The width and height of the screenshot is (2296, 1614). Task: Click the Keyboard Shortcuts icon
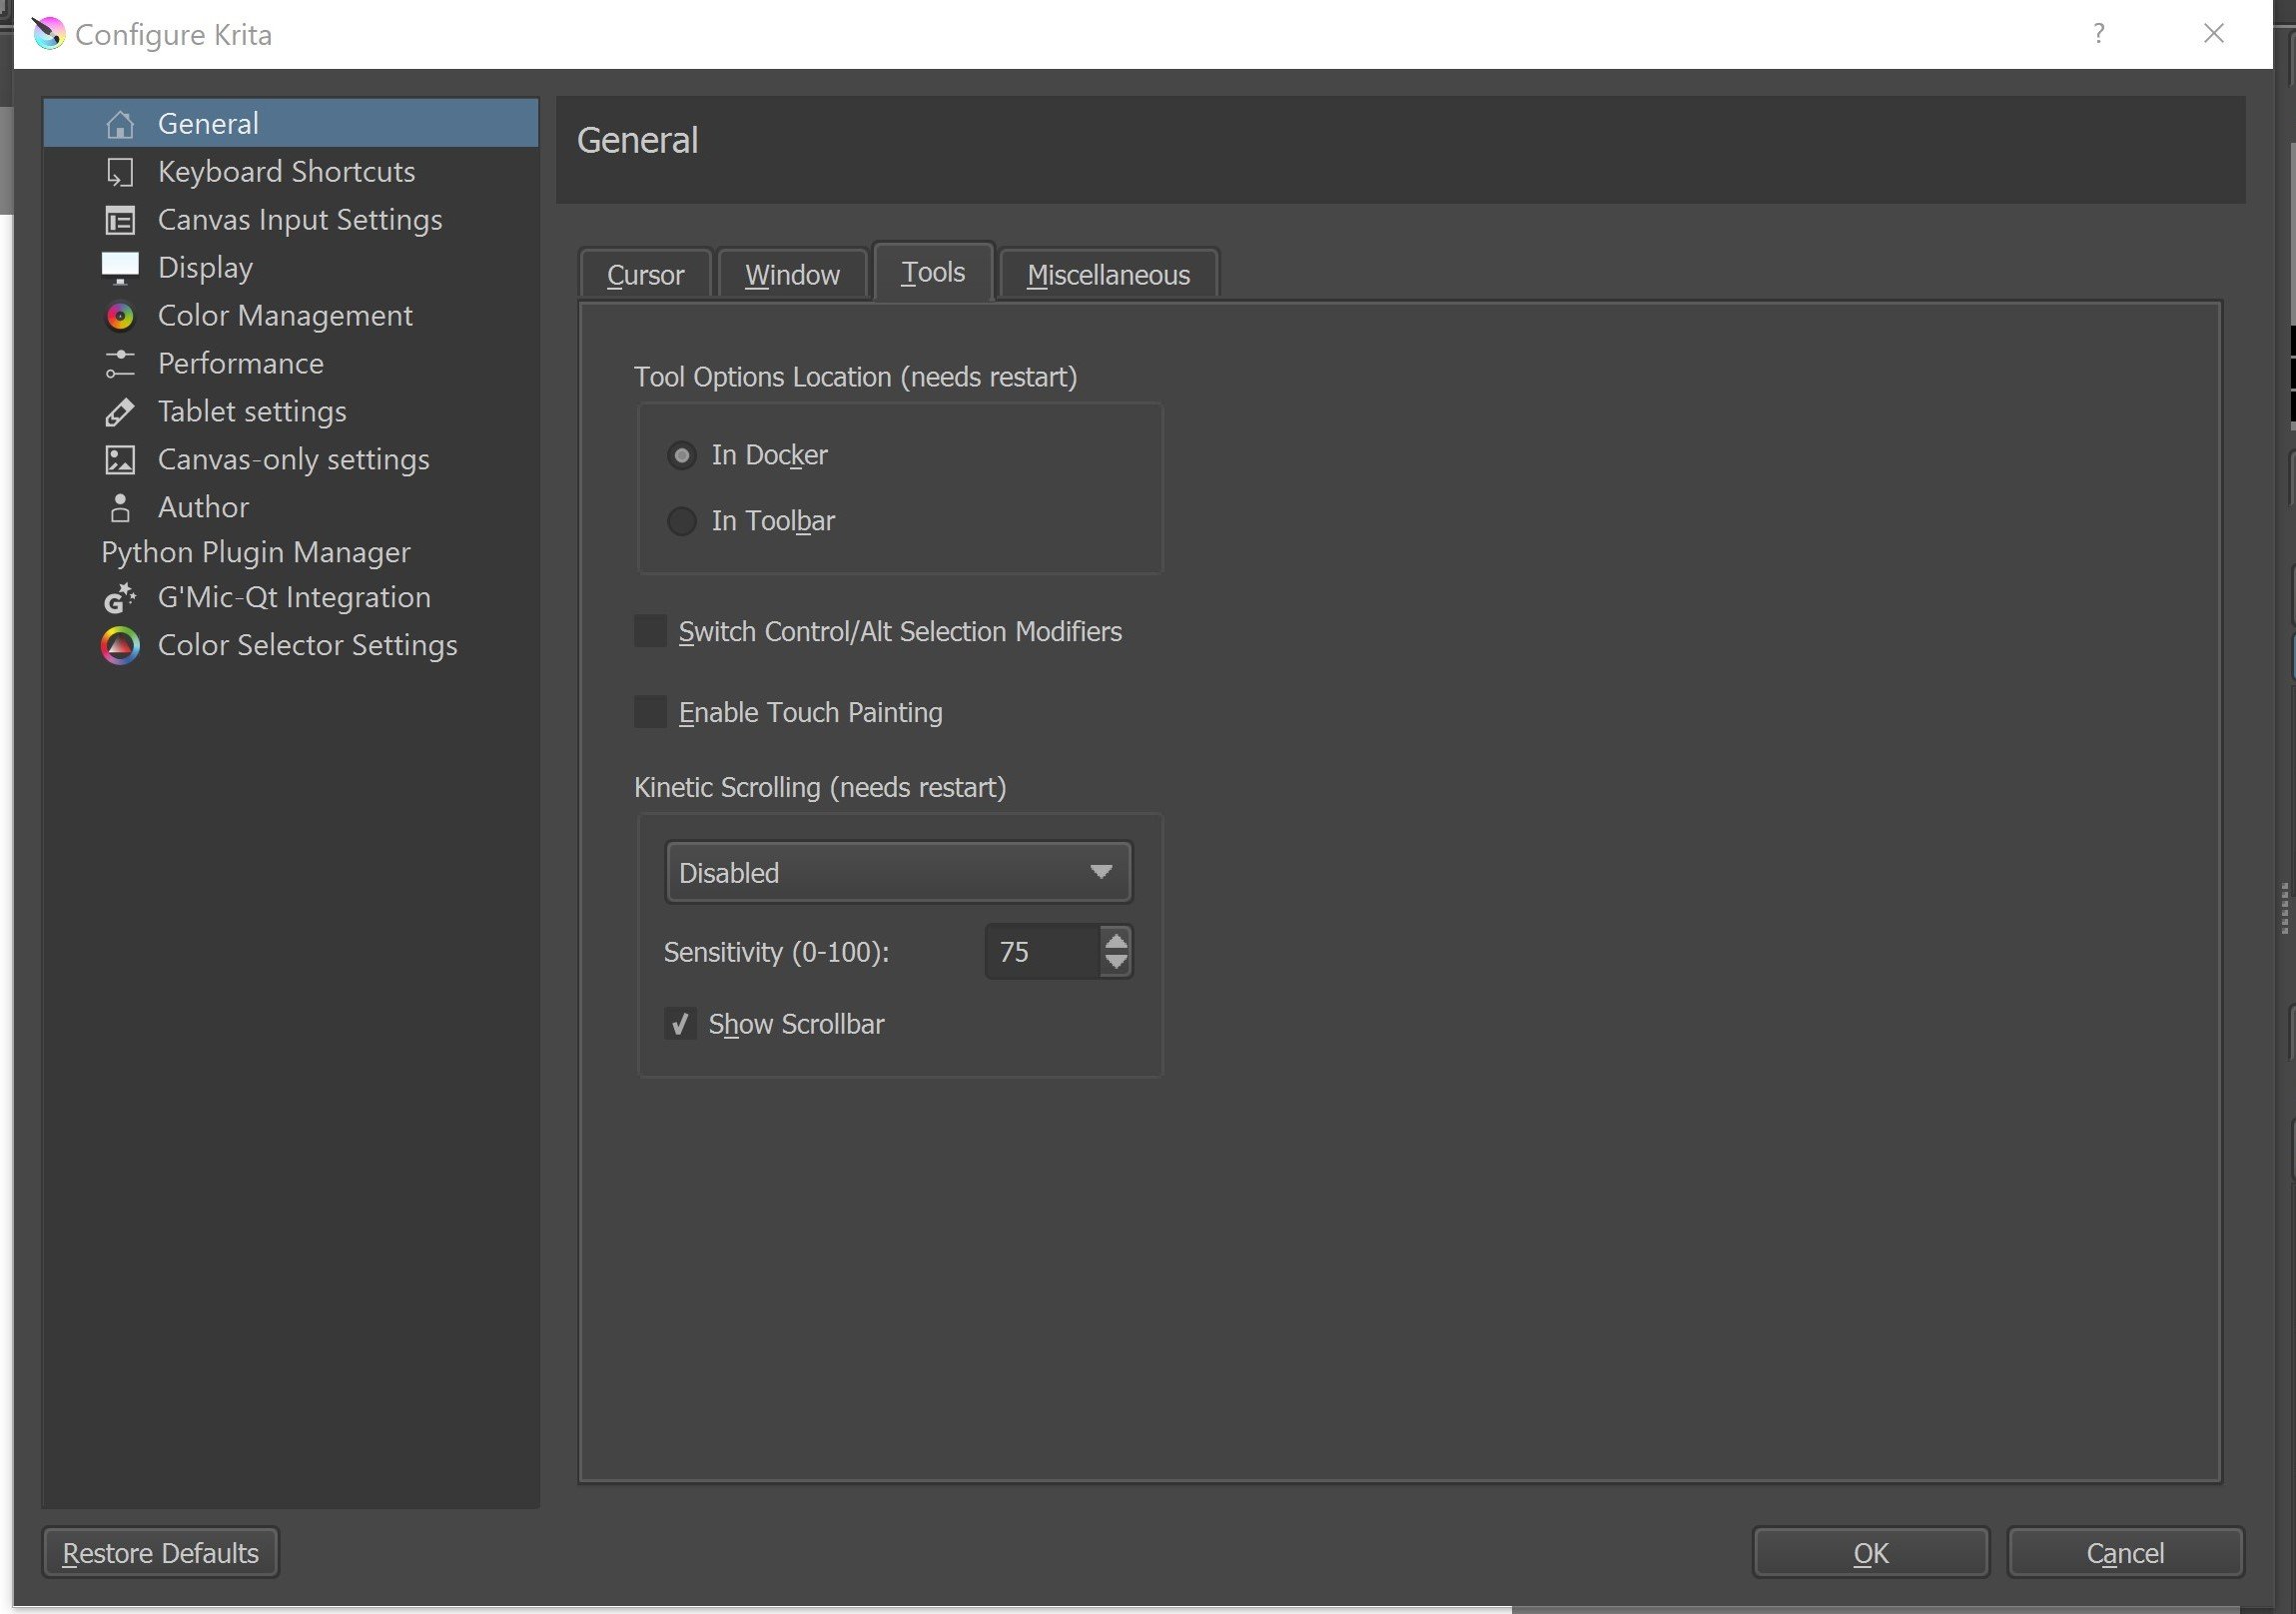coord(120,172)
